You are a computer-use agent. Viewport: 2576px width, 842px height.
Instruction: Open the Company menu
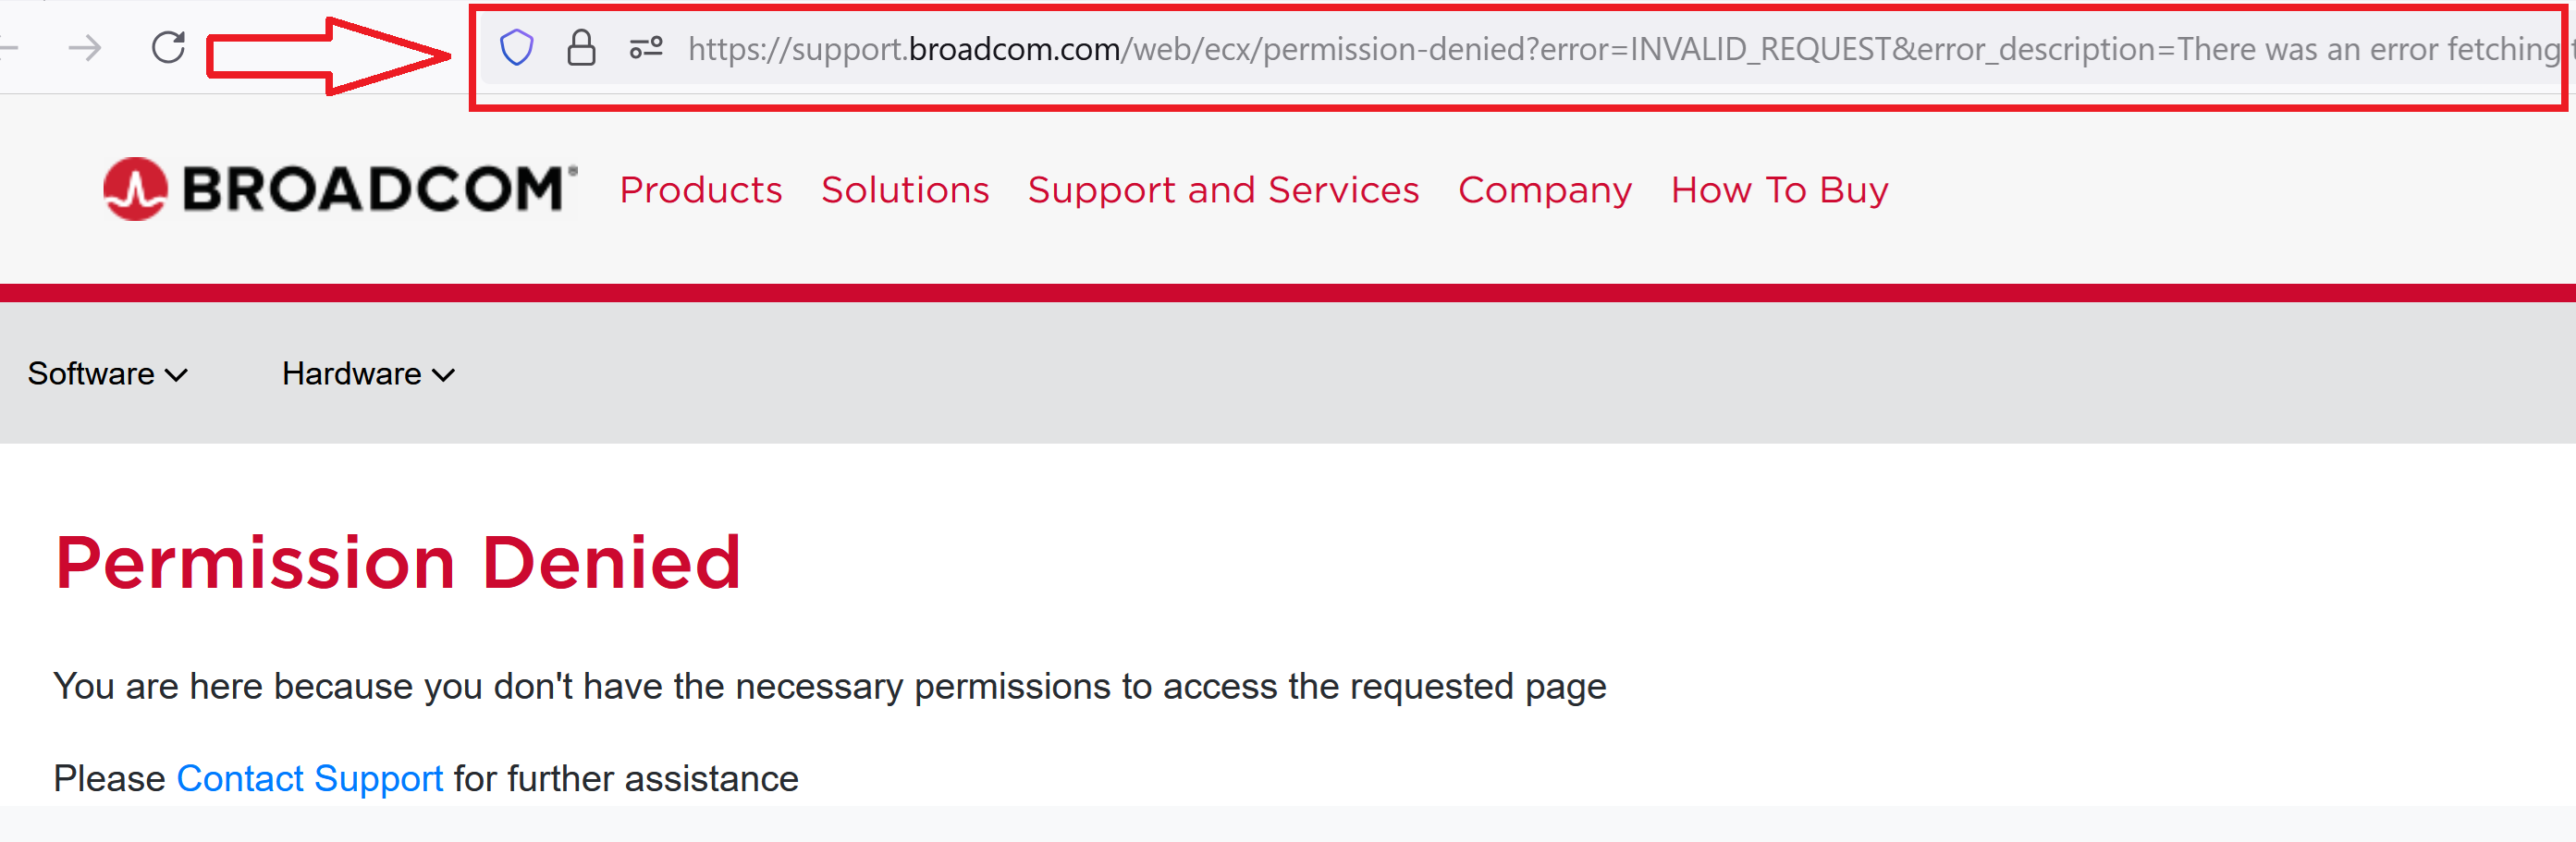click(x=1544, y=189)
